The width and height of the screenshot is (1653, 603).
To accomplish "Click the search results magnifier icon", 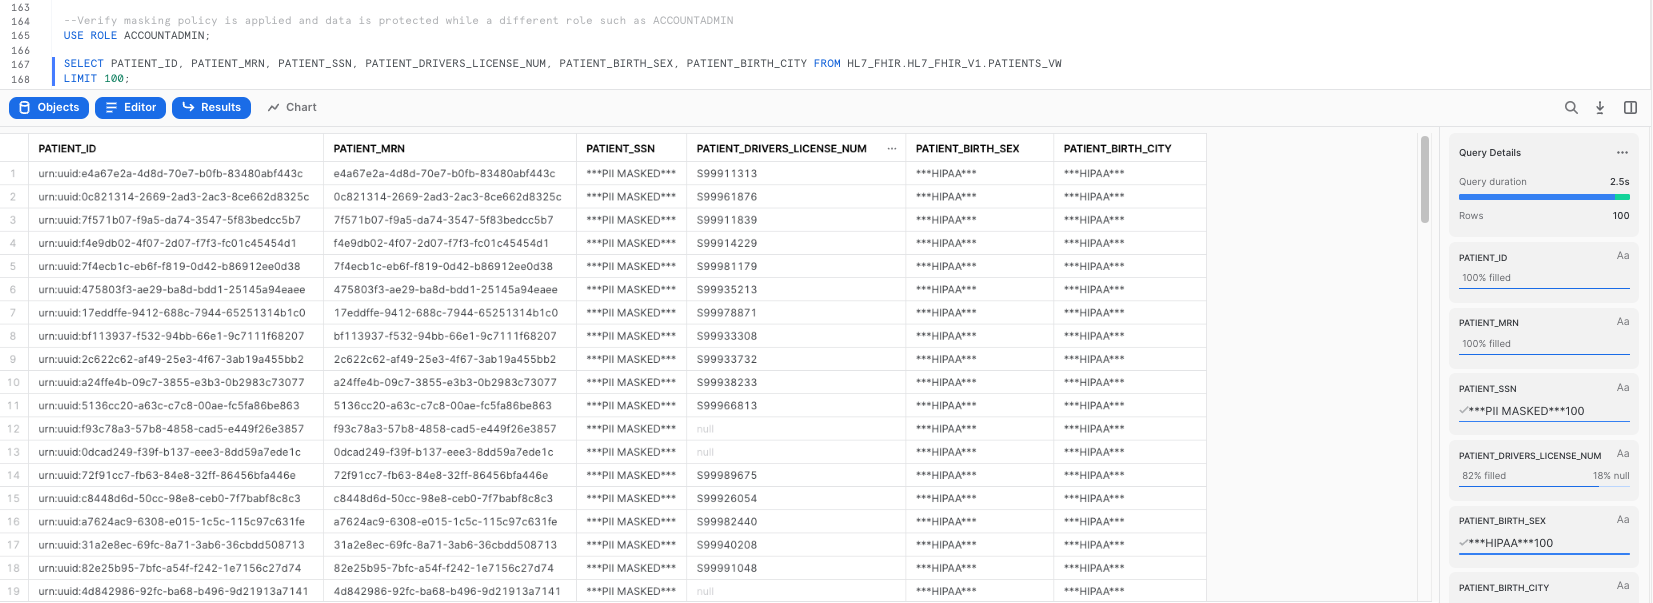I will (1571, 108).
